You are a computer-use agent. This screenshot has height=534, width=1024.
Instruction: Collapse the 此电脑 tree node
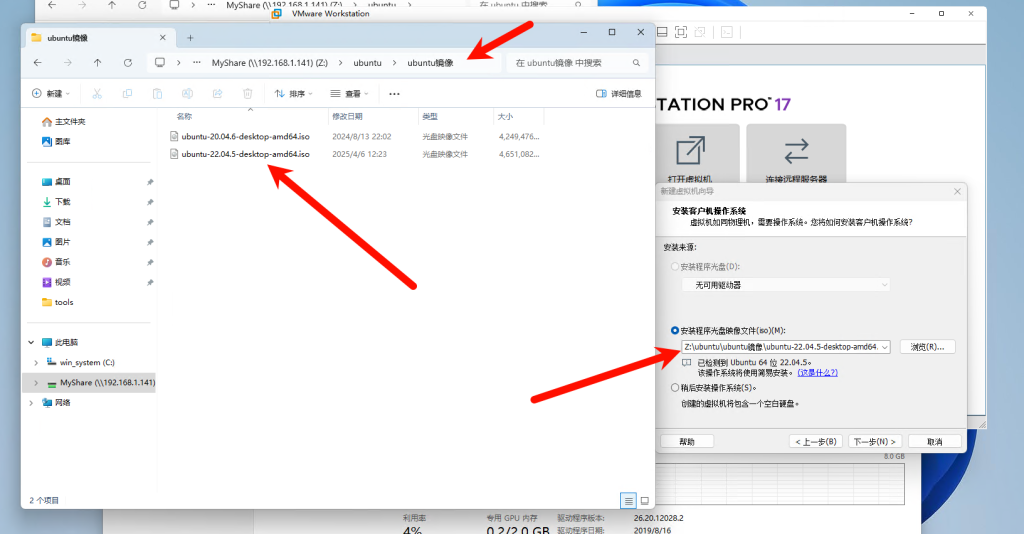coord(31,342)
